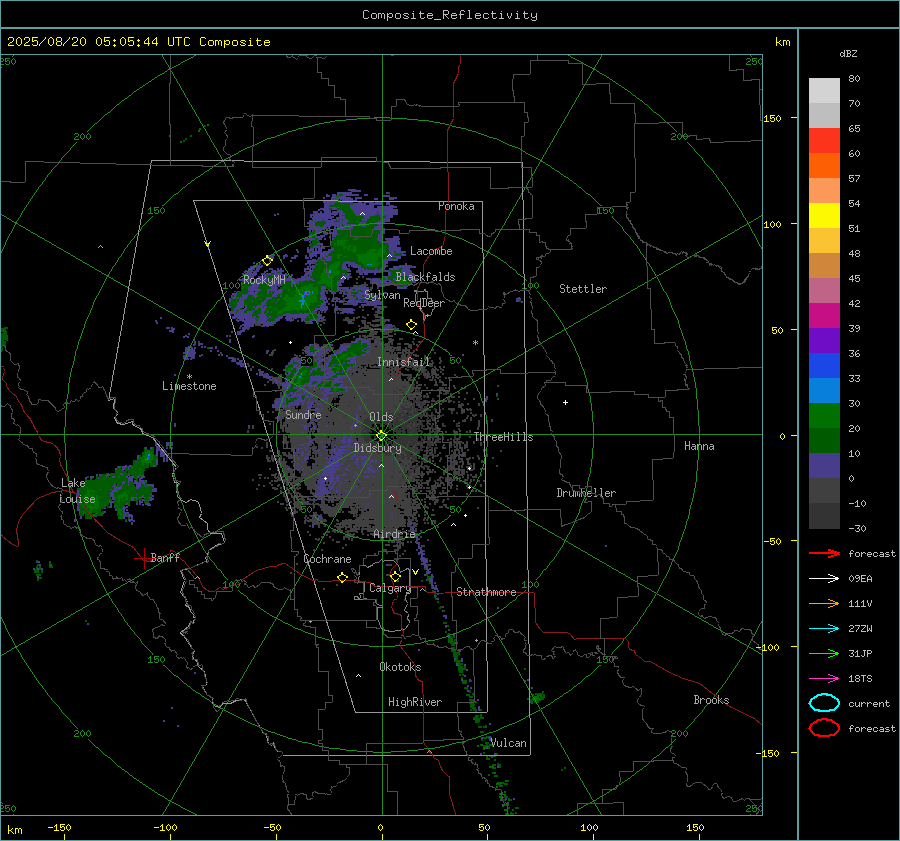Select the bright green 20-30 dBZ swatch
This screenshot has width=900, height=841.
824,416
